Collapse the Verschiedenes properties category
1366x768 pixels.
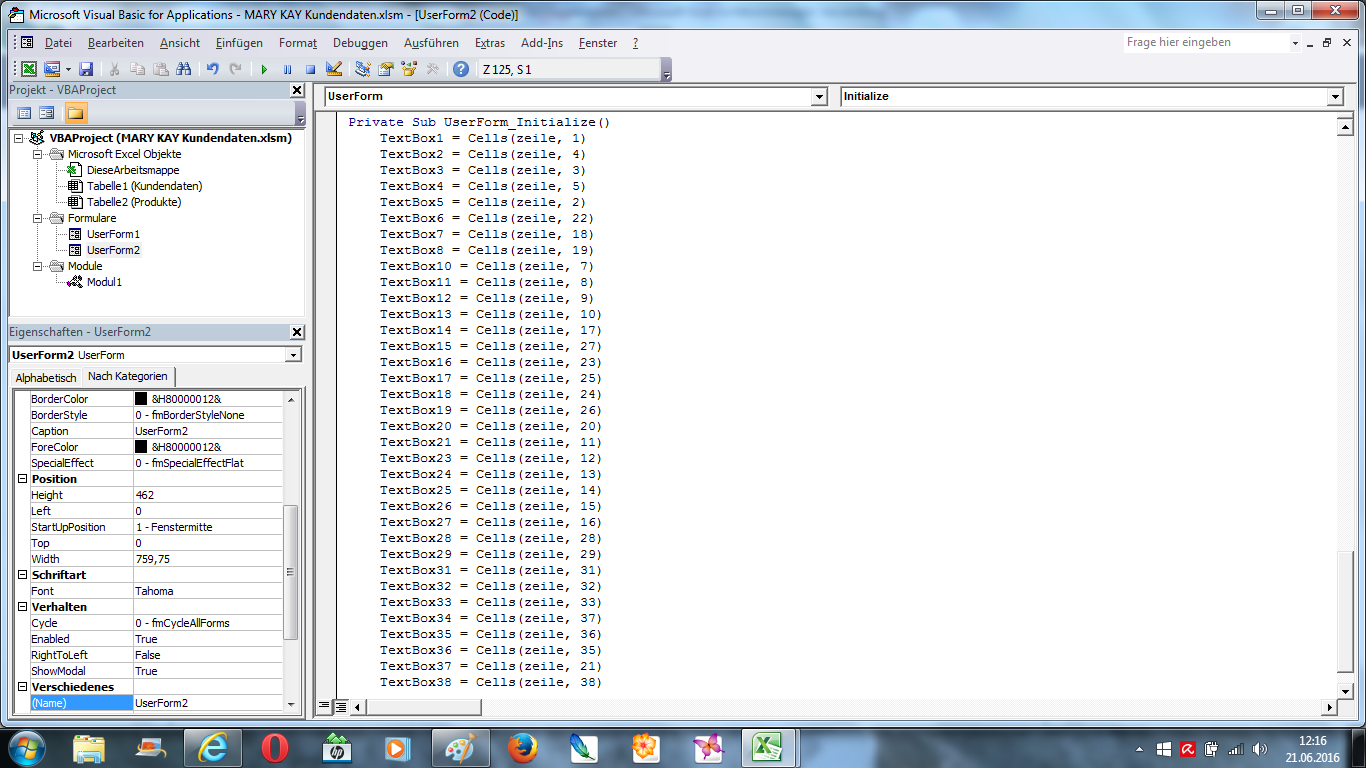coord(22,687)
